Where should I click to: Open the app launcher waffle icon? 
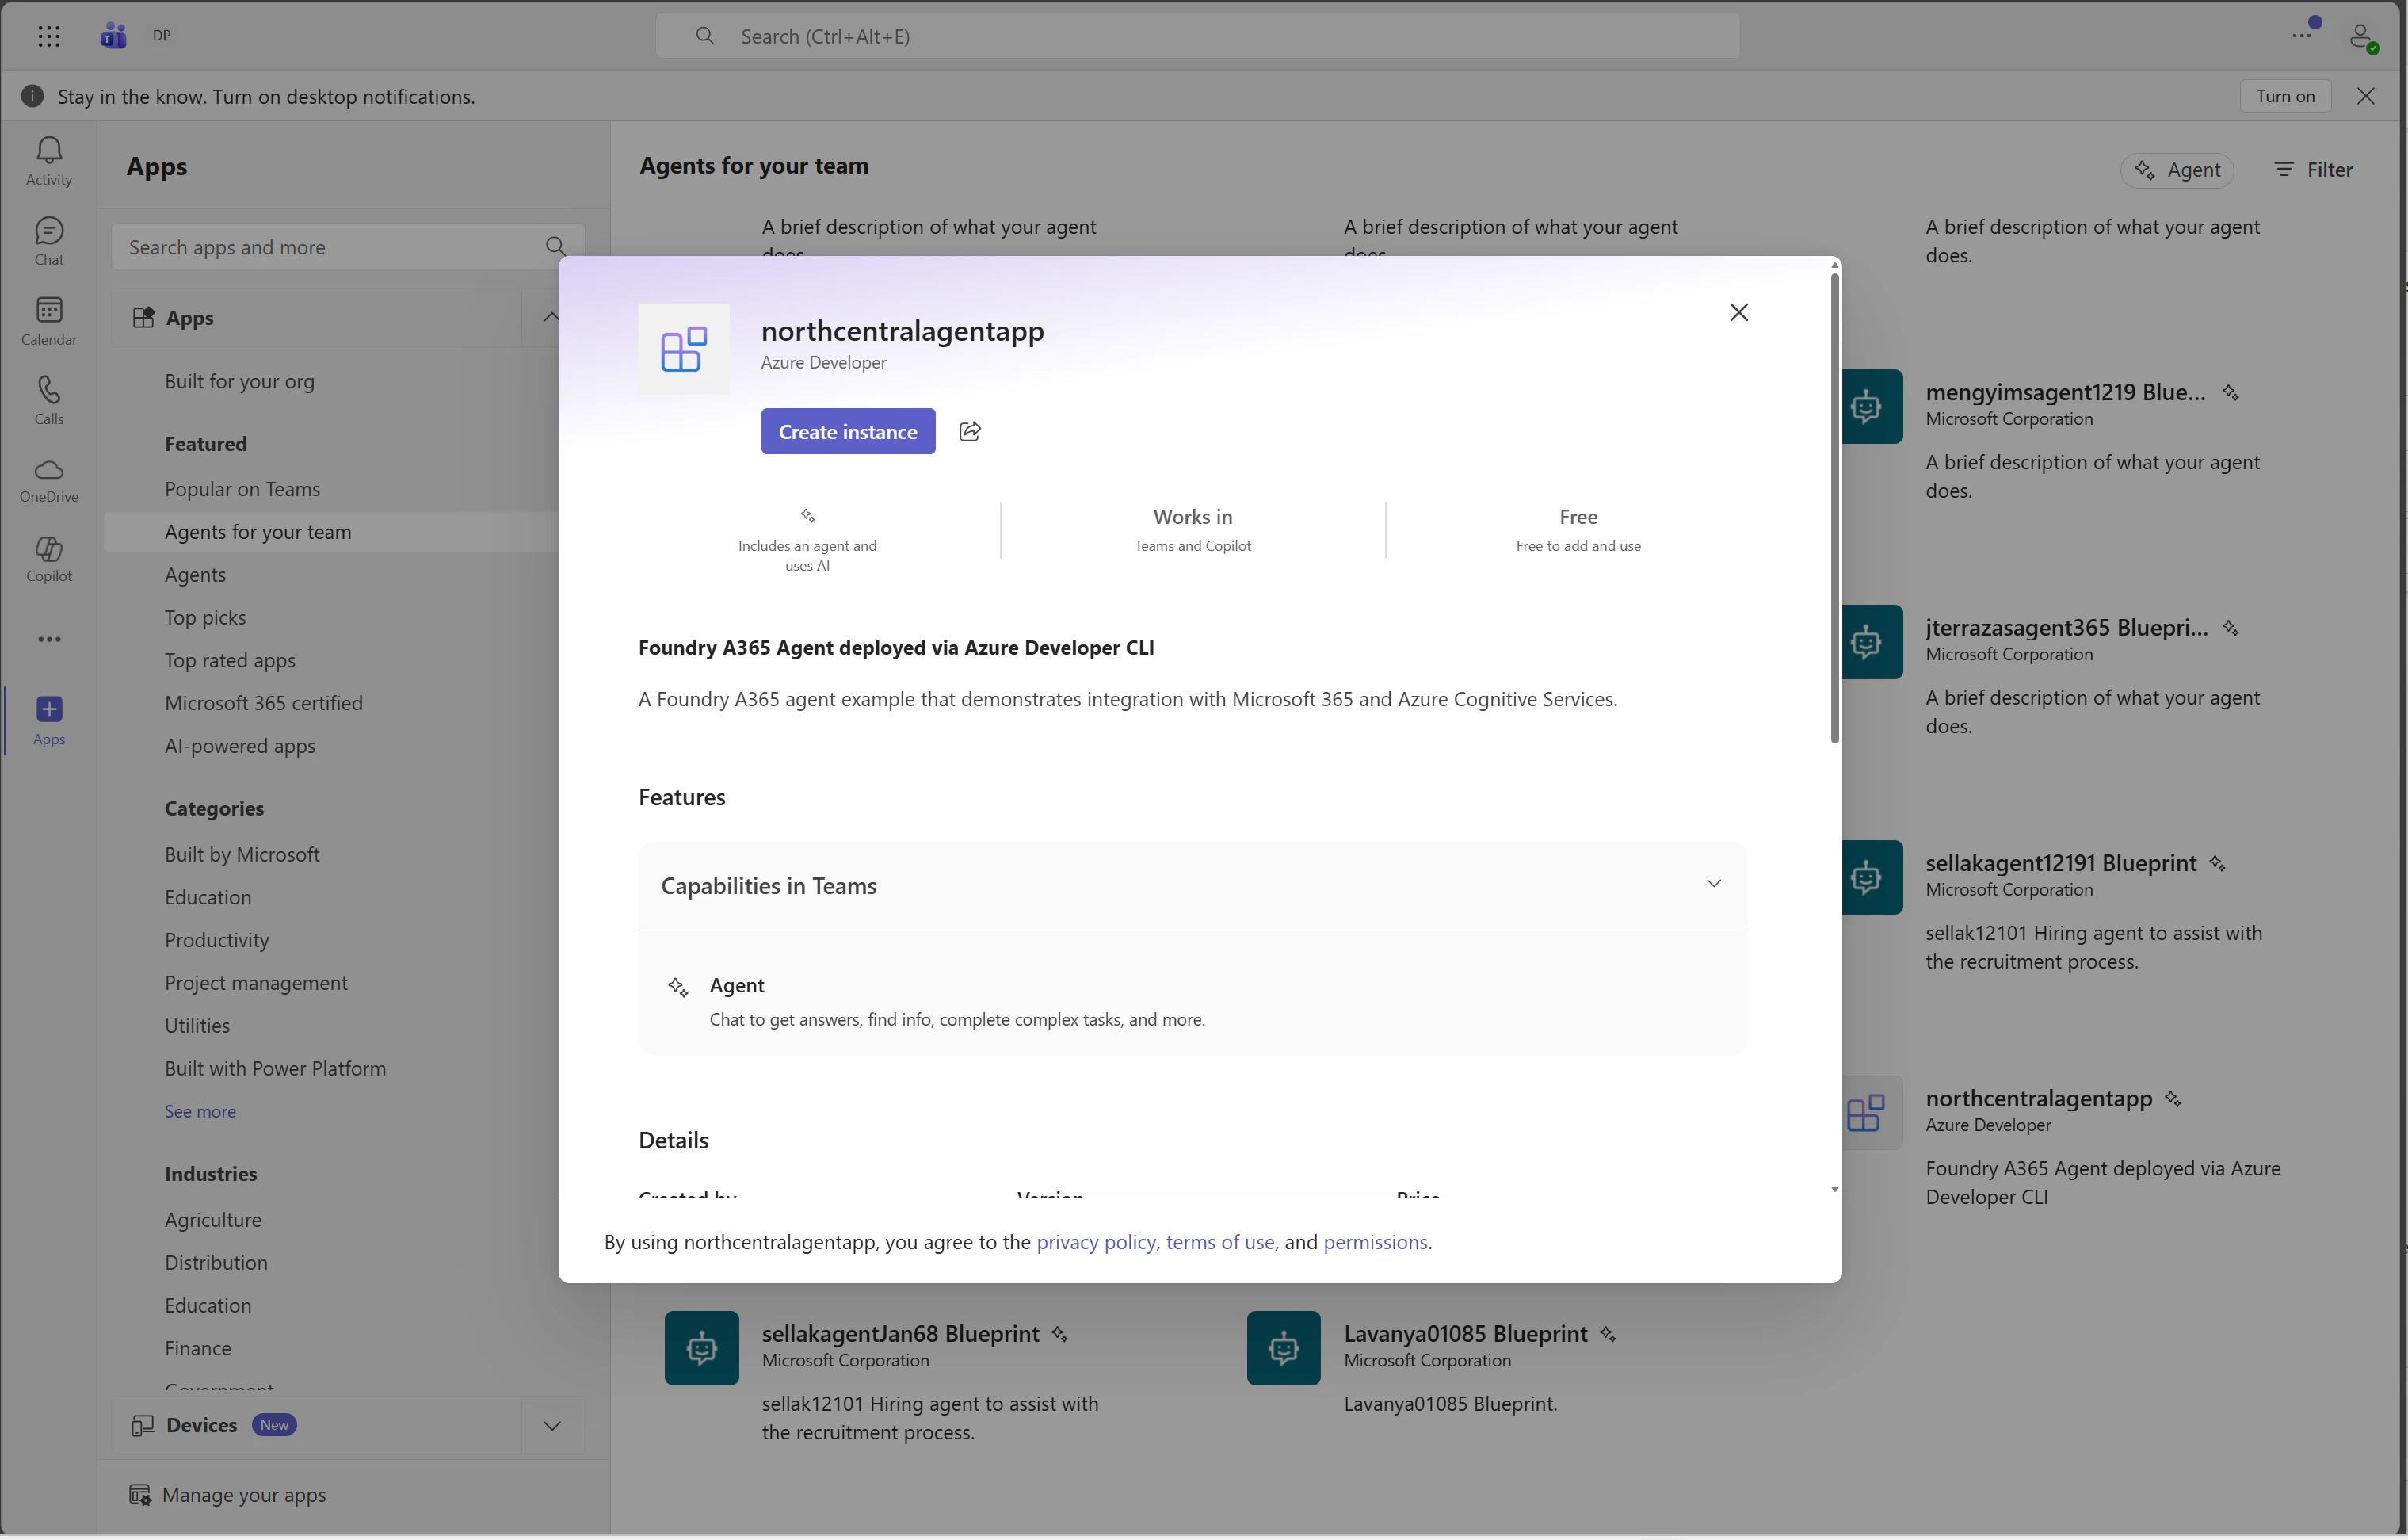tap(49, 36)
